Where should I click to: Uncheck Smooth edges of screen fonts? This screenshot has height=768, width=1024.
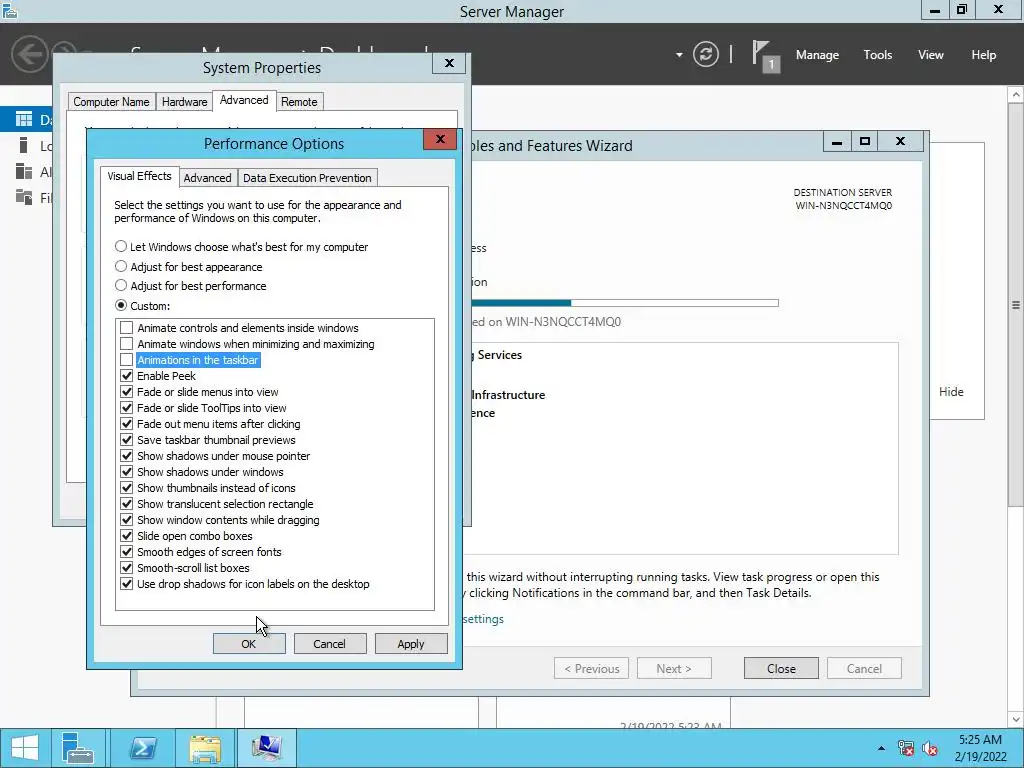tap(127, 552)
